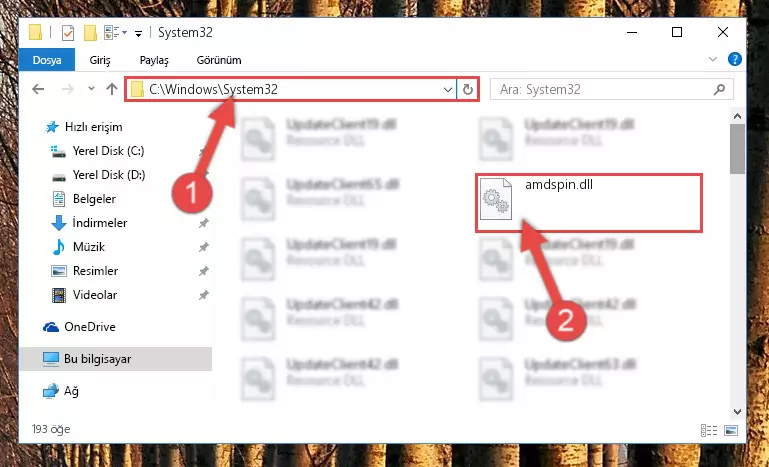
Task: Select Yerel Disk (C:) in sidebar
Action: click(108, 151)
